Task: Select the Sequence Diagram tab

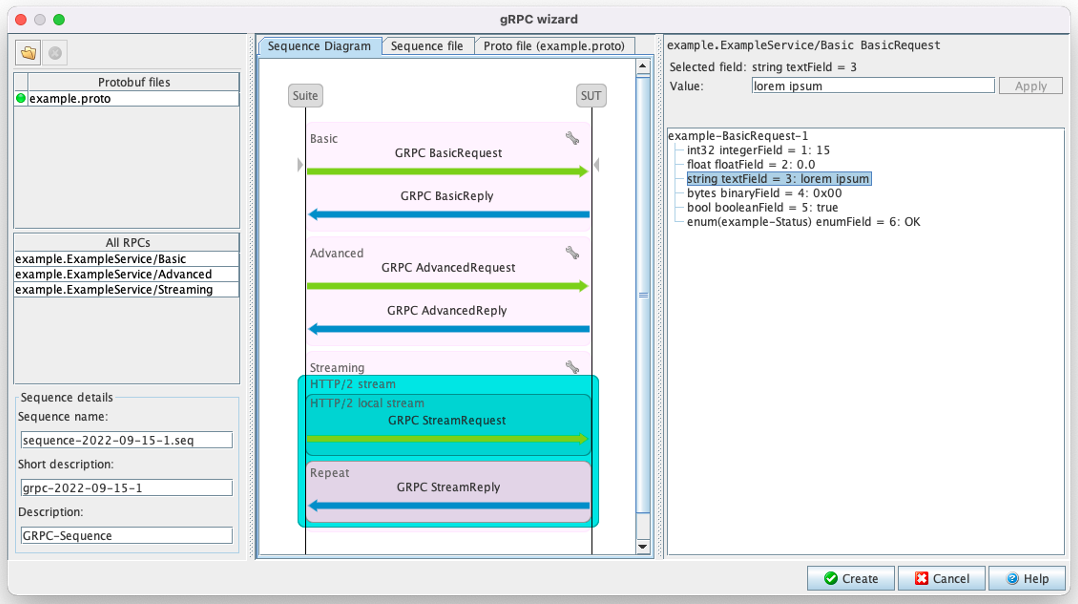Action: point(320,45)
